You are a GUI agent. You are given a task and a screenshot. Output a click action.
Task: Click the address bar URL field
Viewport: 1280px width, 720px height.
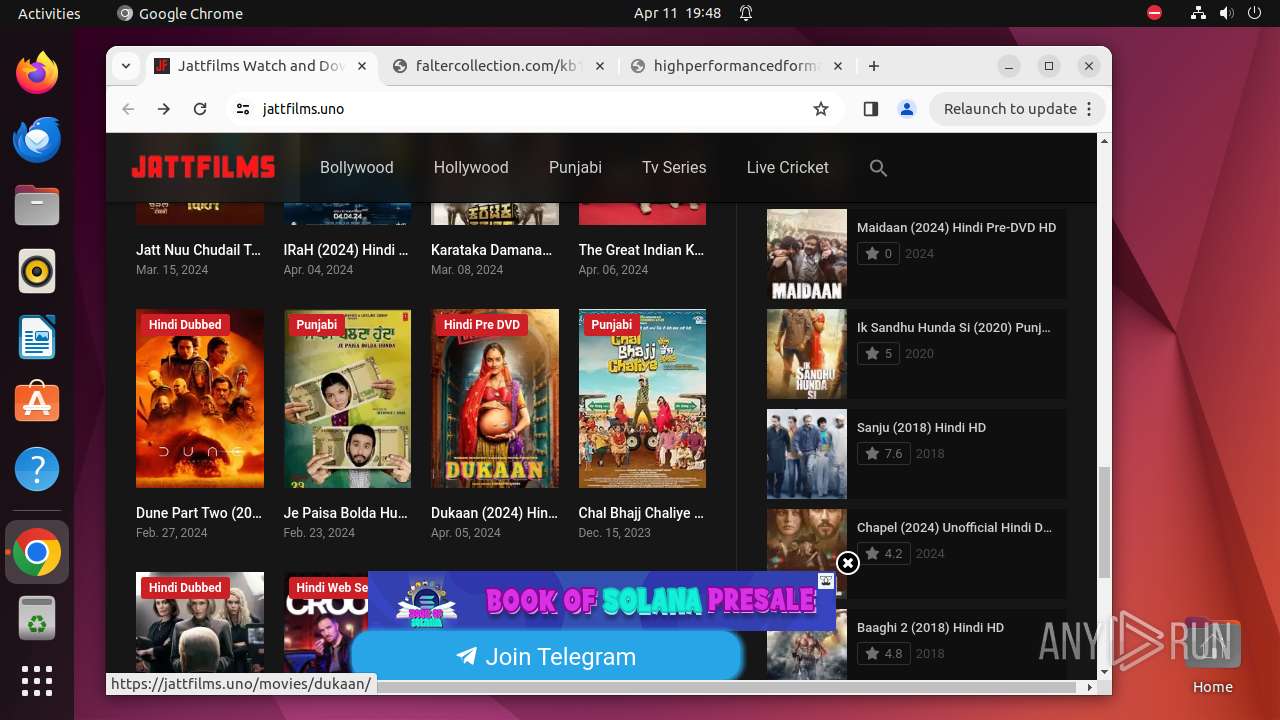pos(530,109)
